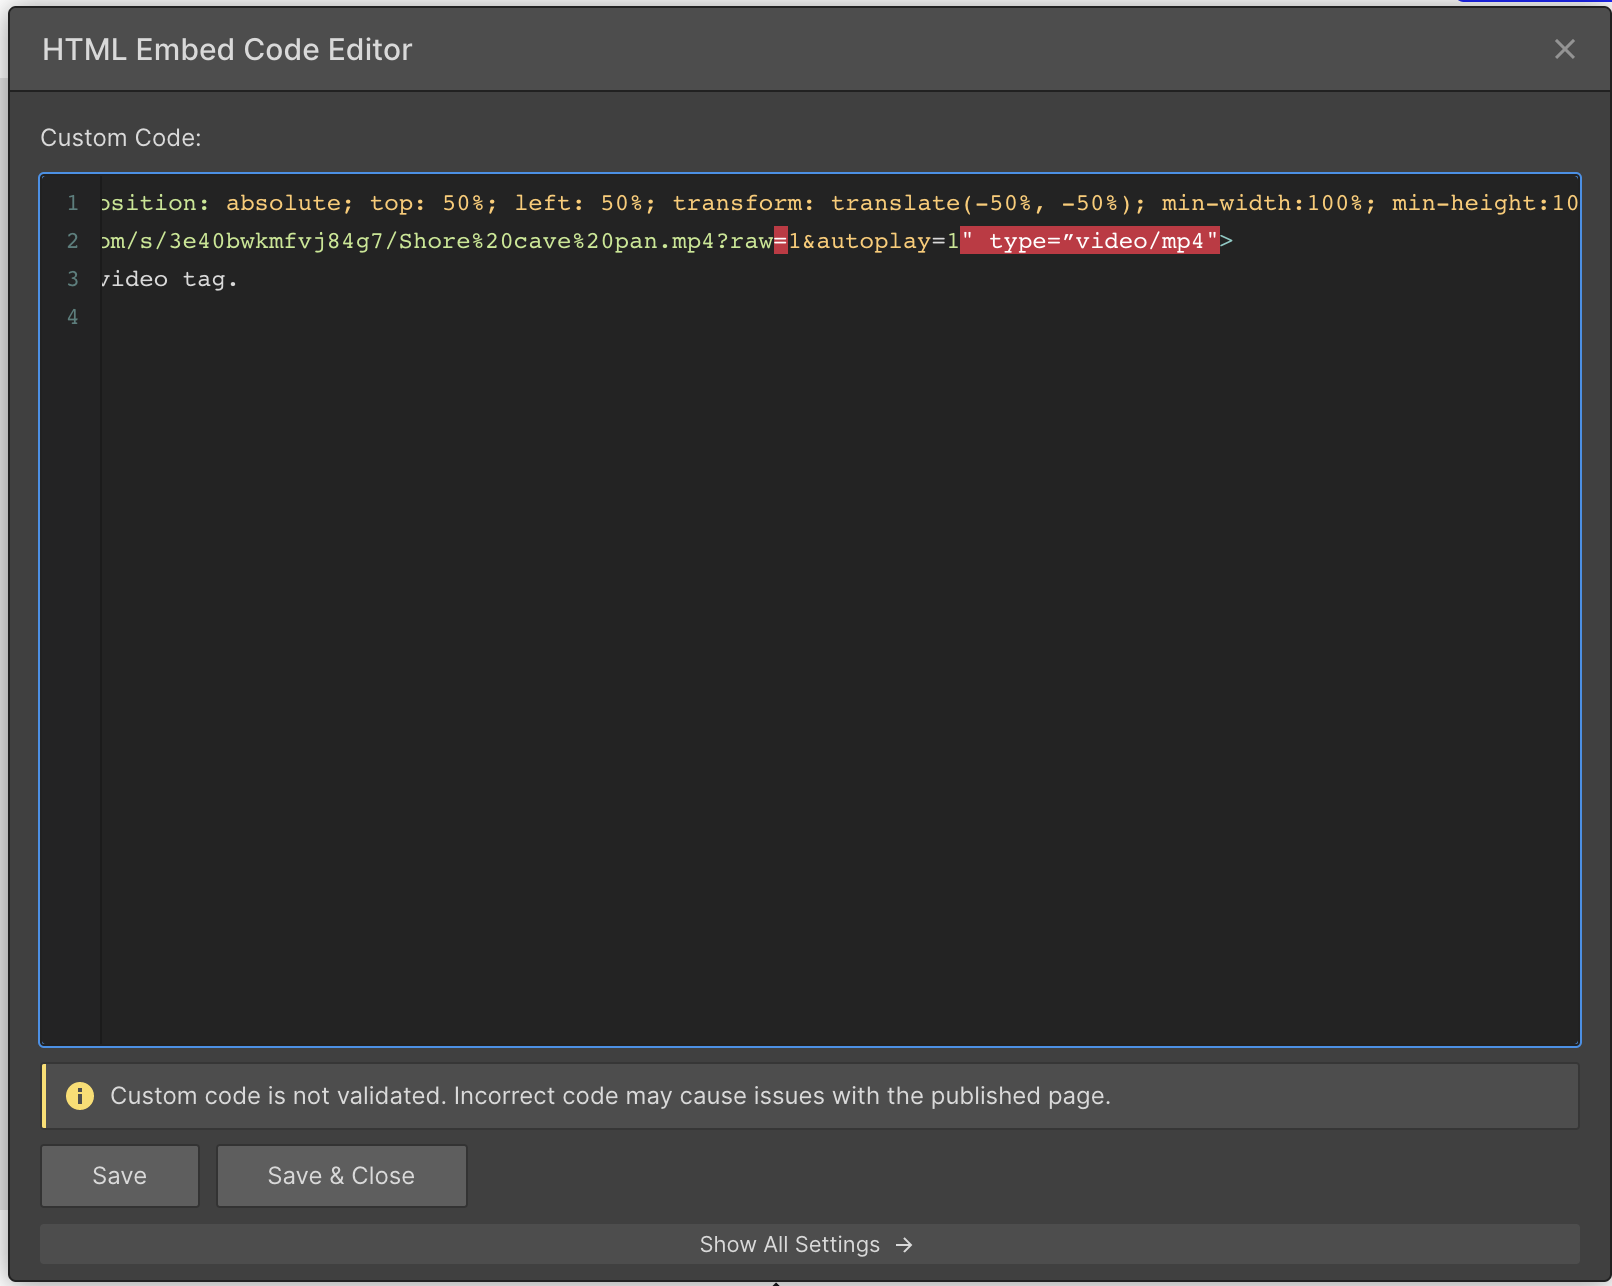Click the red-highlighted equals sign after 'raw'

click(x=781, y=241)
